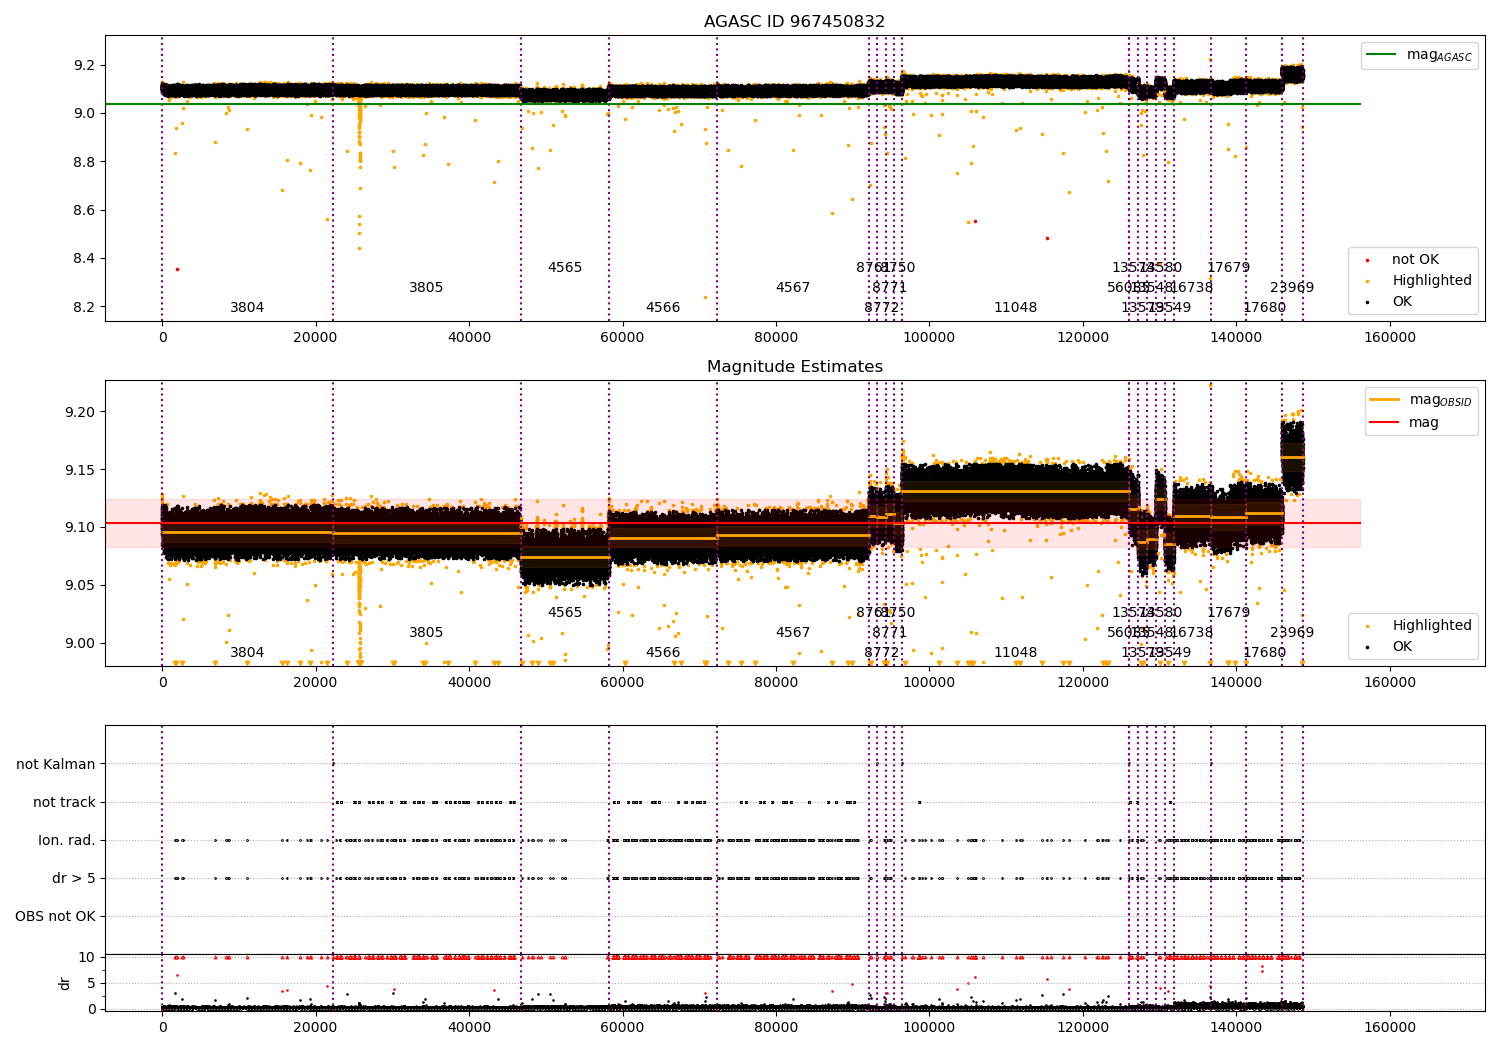The image size is (1500, 1050).
Task: Click obsid label "23969" in the top plot
Action: [x=1292, y=288]
